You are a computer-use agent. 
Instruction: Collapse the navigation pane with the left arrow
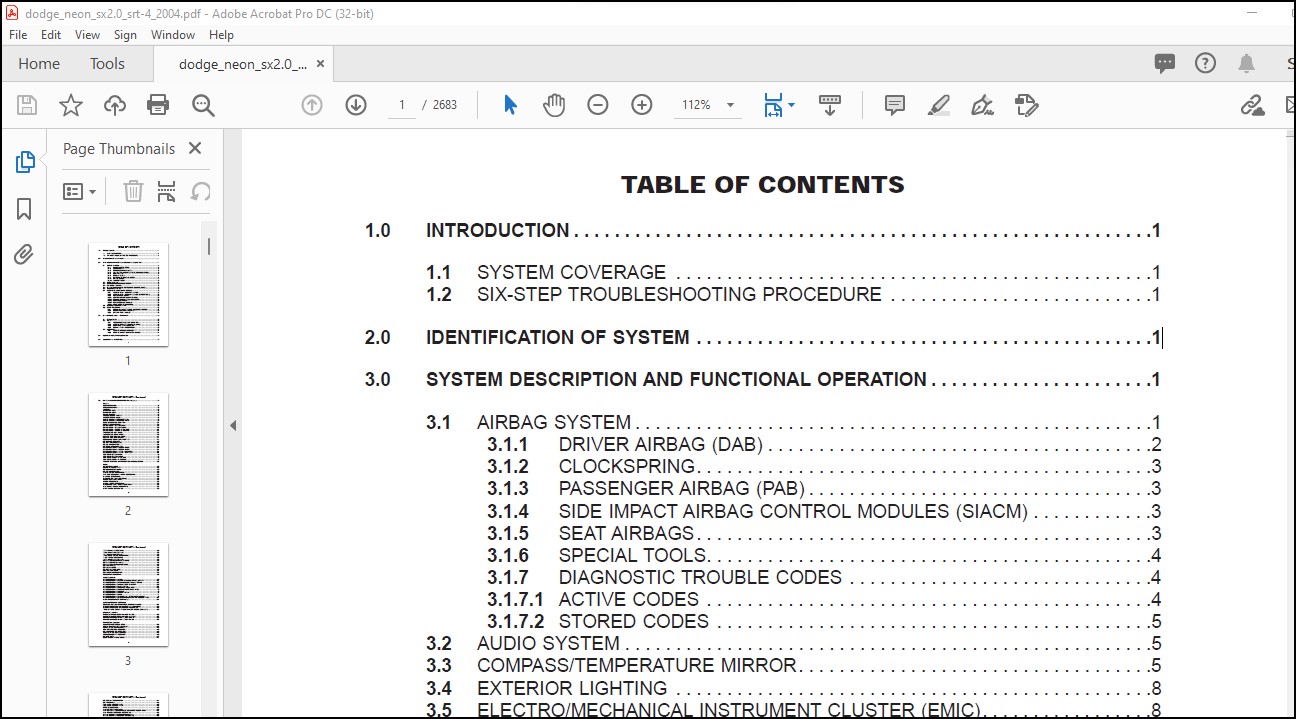[x=233, y=426]
